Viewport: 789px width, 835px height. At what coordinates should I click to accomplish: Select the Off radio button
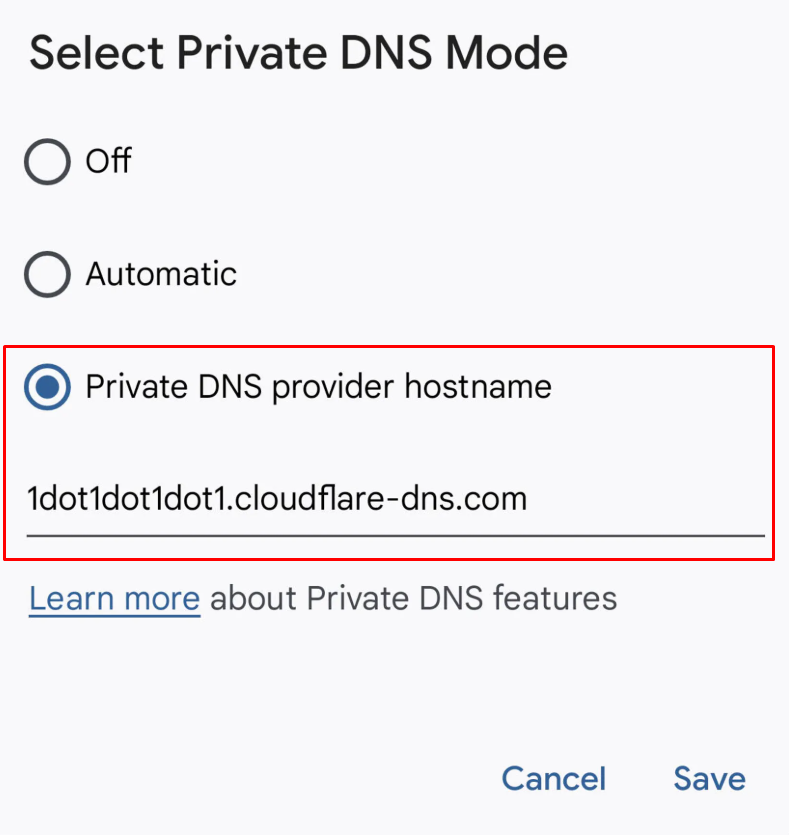point(46,161)
